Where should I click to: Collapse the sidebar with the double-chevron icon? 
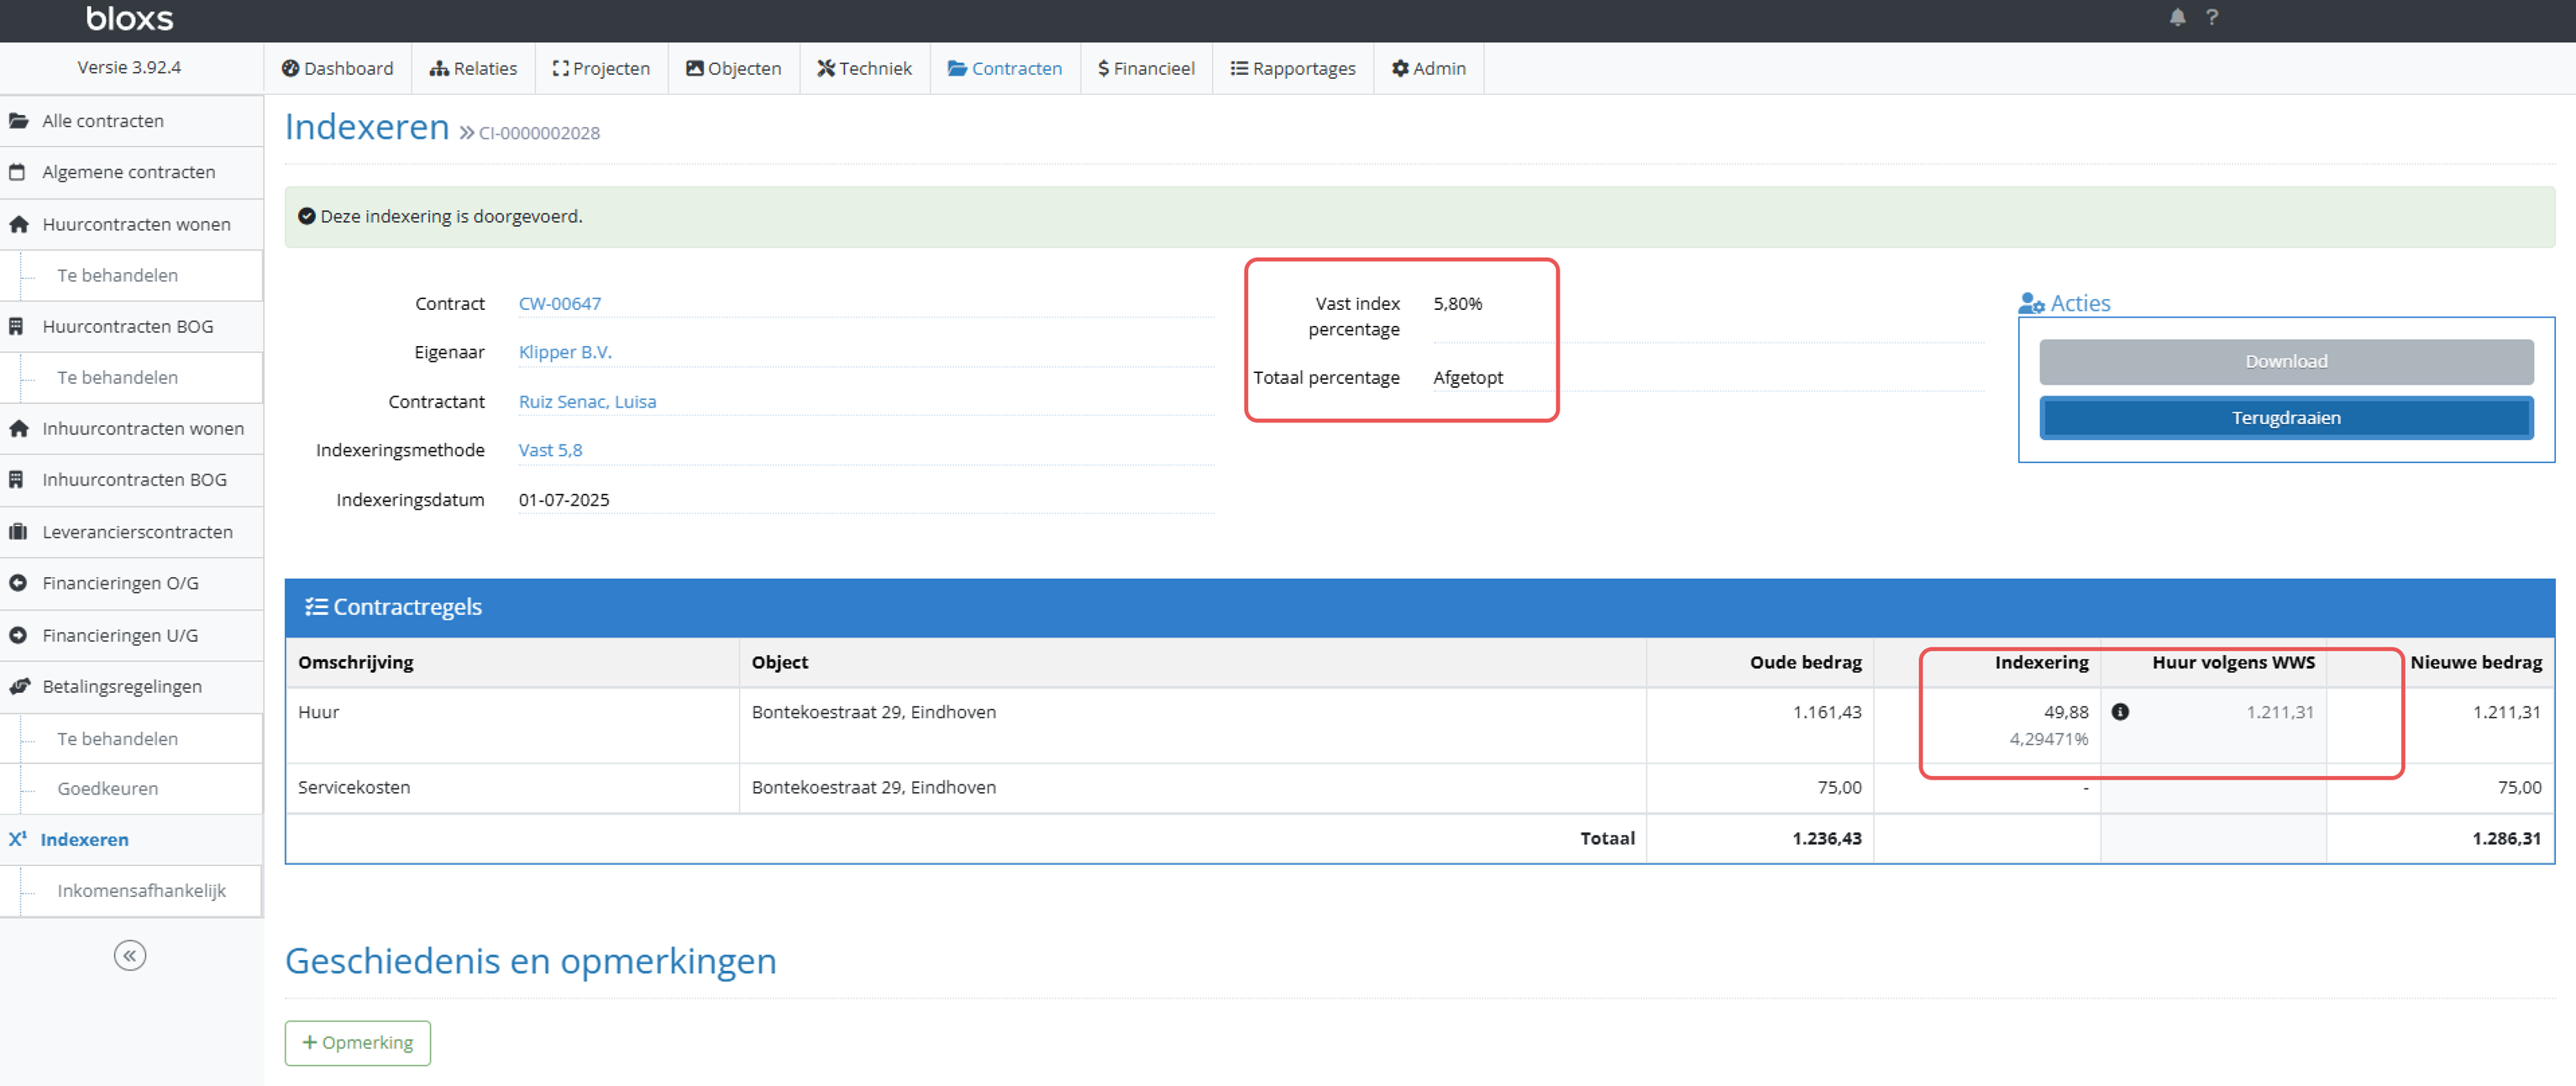pyautogui.click(x=130, y=955)
